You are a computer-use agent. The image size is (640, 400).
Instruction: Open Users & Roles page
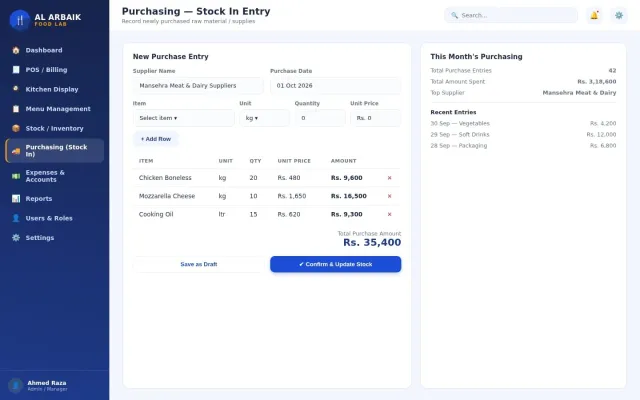55,218
